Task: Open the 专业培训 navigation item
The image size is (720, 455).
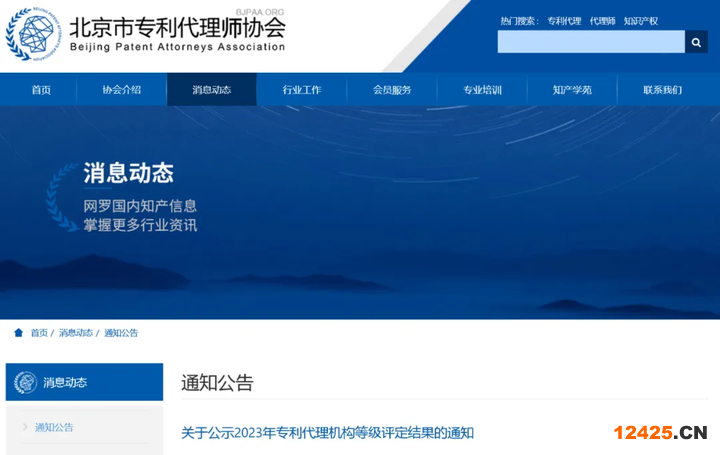Action: [x=481, y=90]
